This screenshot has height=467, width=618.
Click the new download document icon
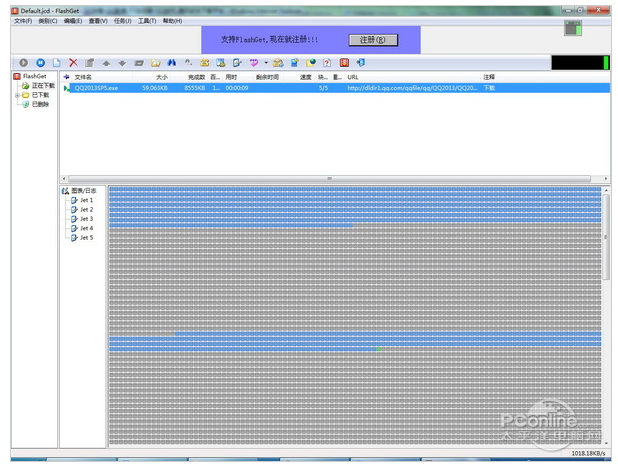(x=56, y=63)
